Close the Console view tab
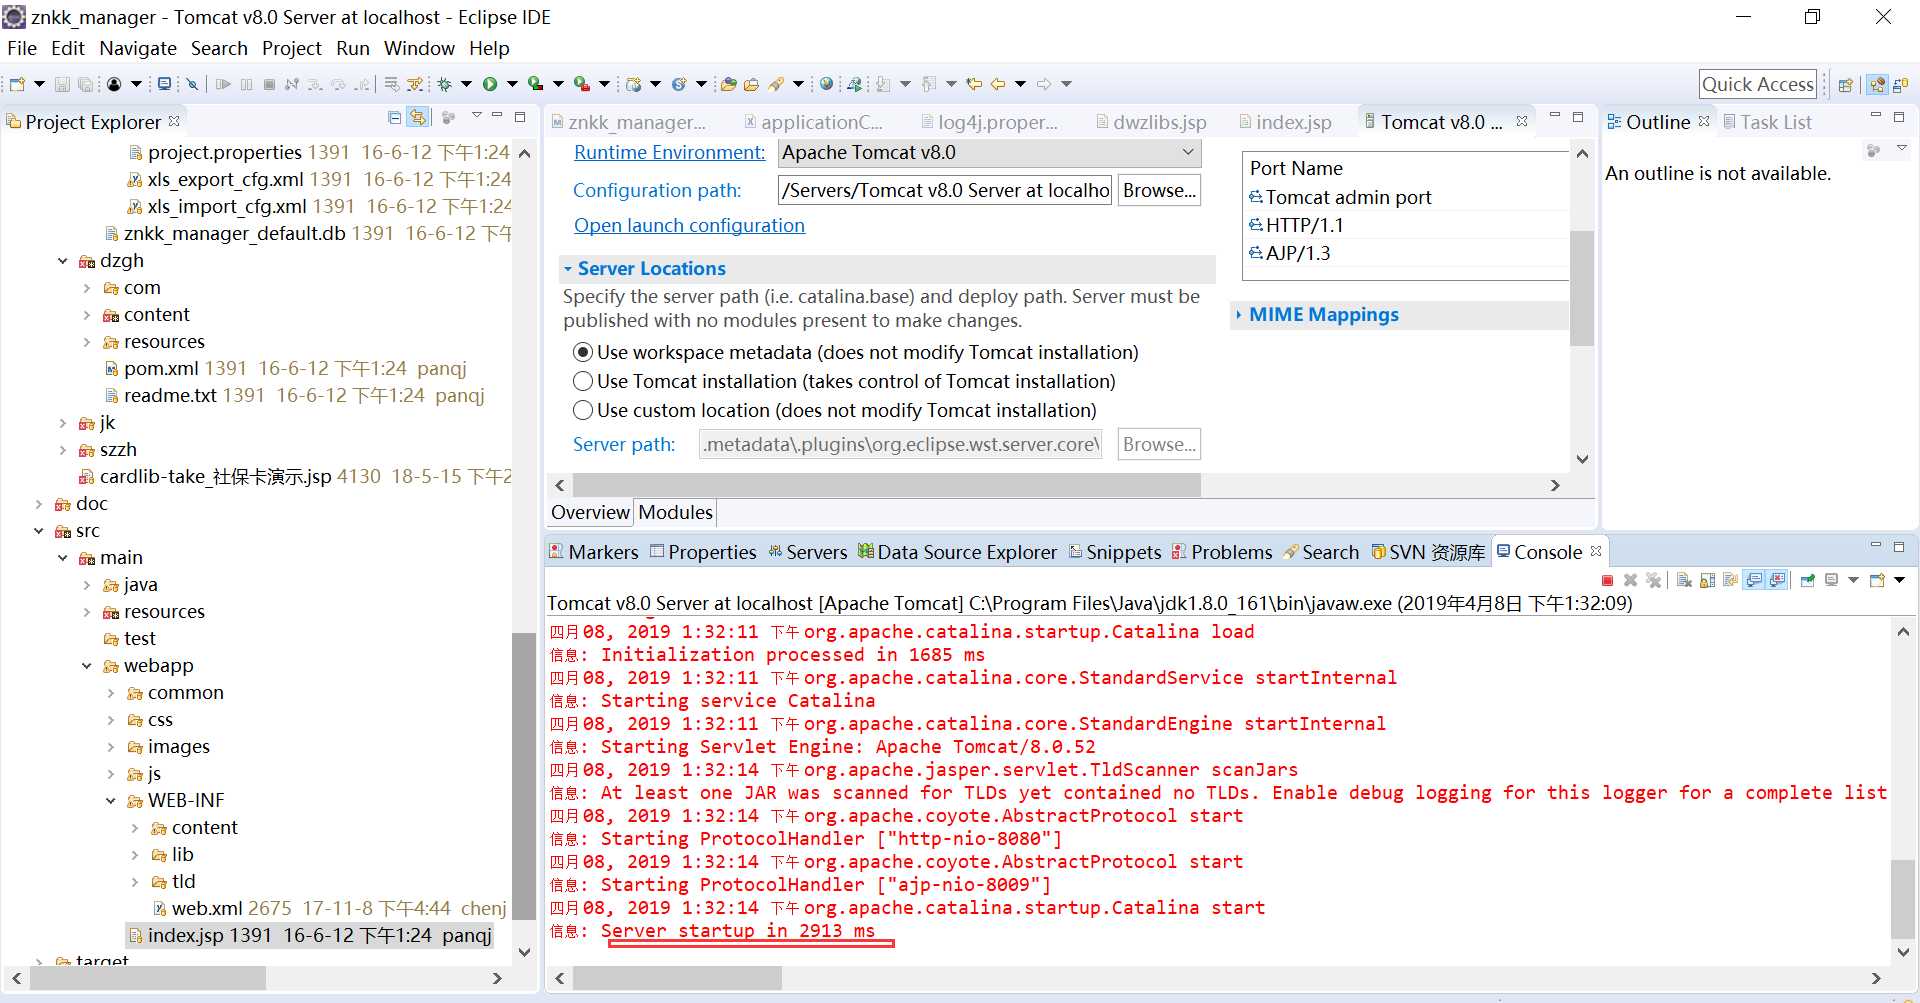 coord(1596,551)
